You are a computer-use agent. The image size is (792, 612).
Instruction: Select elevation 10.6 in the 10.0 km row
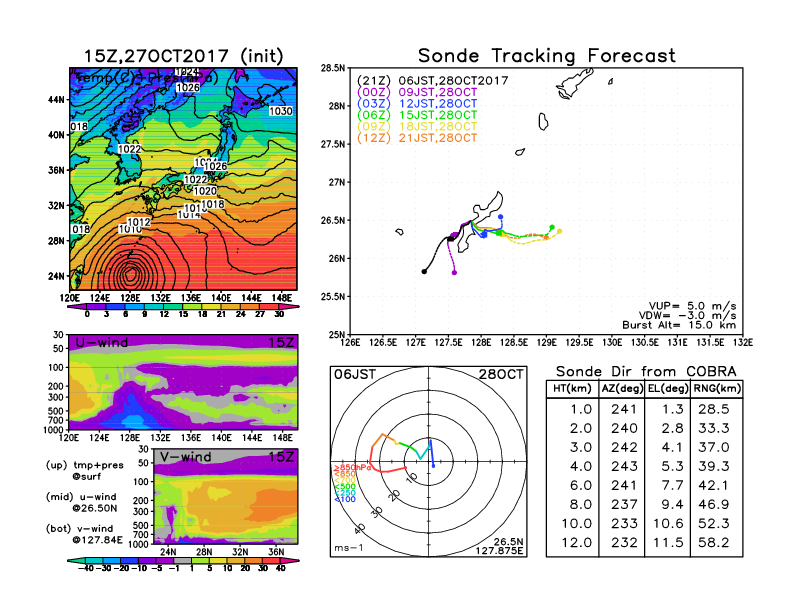click(668, 524)
